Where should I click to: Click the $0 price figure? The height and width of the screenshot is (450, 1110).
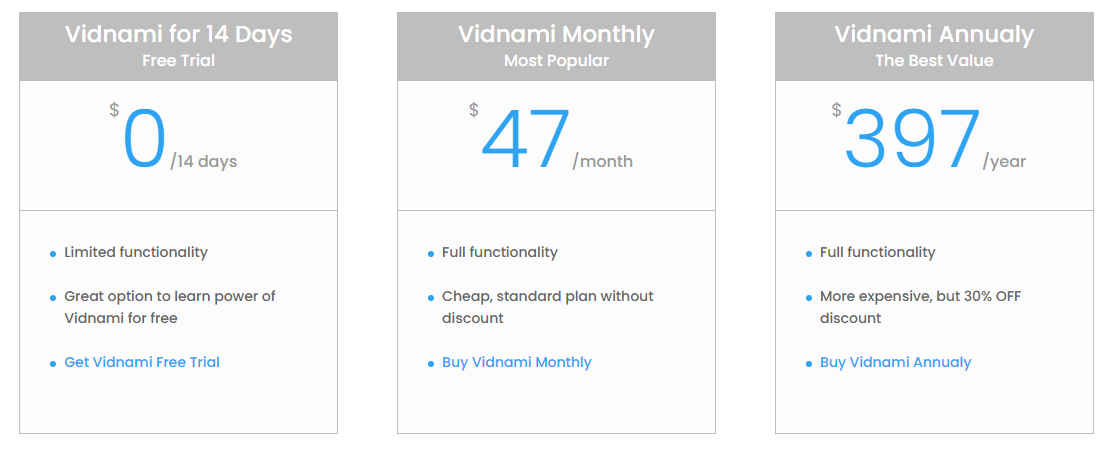[x=144, y=141]
